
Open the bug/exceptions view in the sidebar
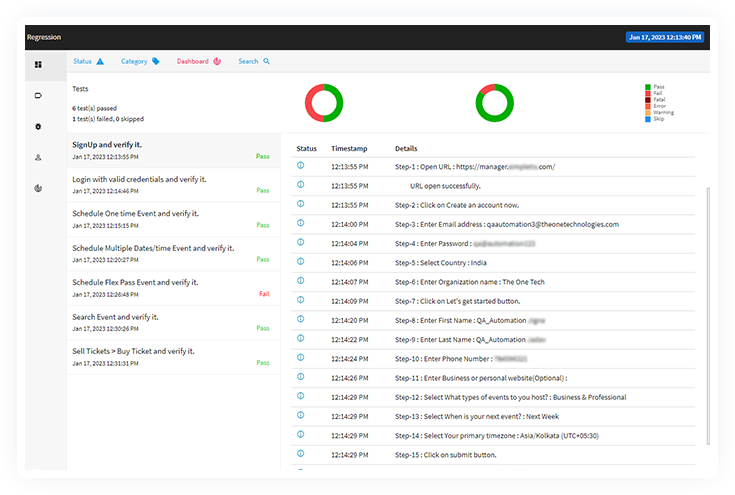pos(38,127)
